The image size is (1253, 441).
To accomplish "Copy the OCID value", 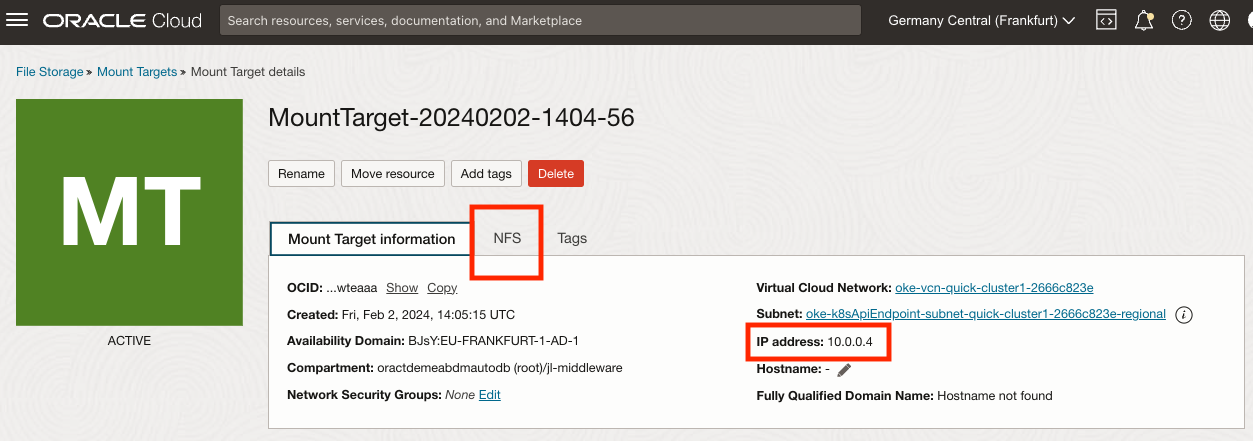I will point(442,287).
